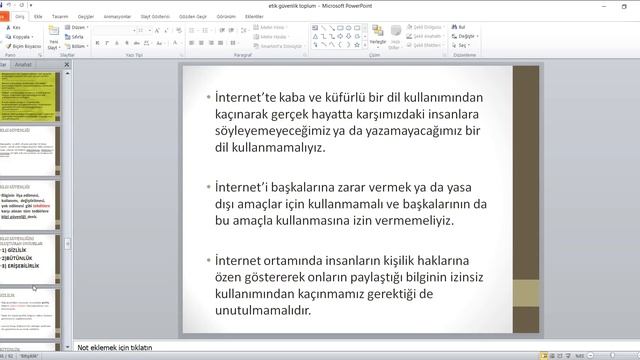Image resolution: width=640 pixels, height=360 pixels.
Task: Toggle italic (T) formatting
Action: tap(107, 43)
